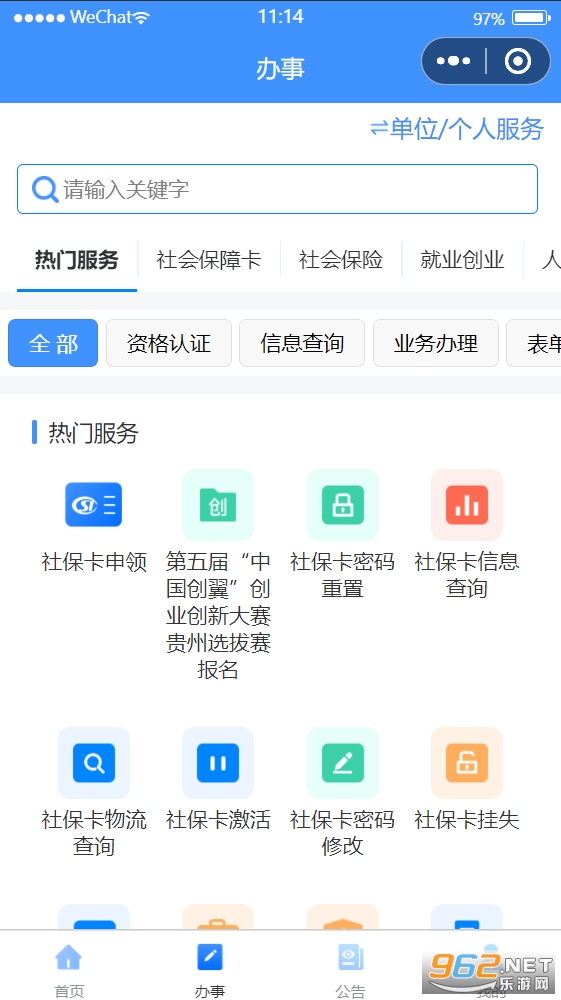Filter by 信息查询
The image size is (561, 1000).
point(302,343)
